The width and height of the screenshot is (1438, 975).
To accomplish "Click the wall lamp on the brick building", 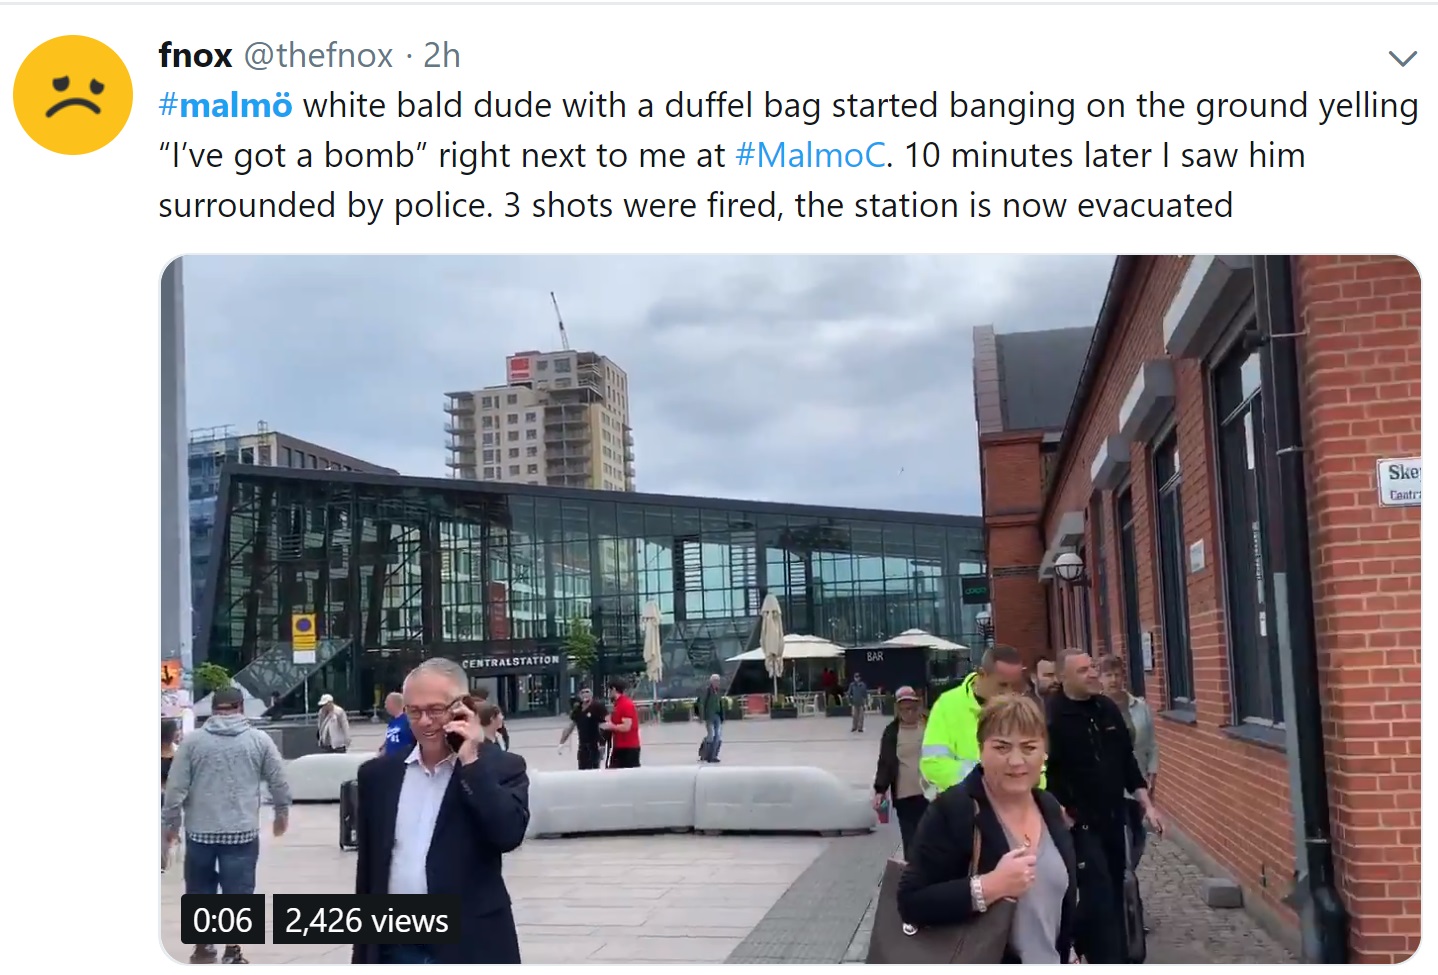I will click(1068, 567).
